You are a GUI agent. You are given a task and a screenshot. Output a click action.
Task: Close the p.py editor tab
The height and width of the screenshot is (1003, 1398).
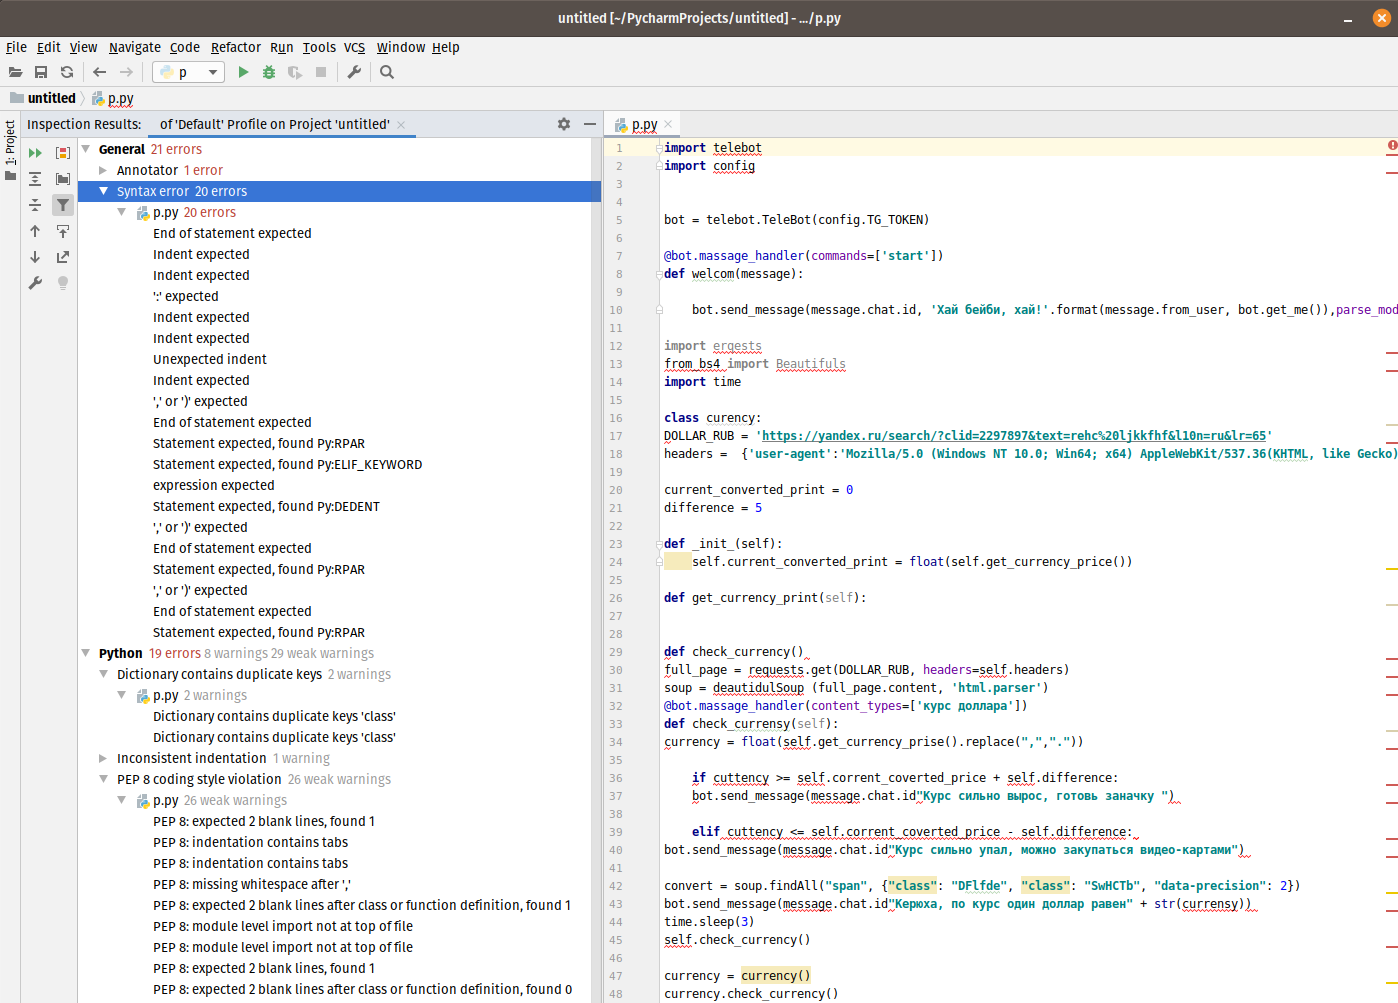pos(668,124)
